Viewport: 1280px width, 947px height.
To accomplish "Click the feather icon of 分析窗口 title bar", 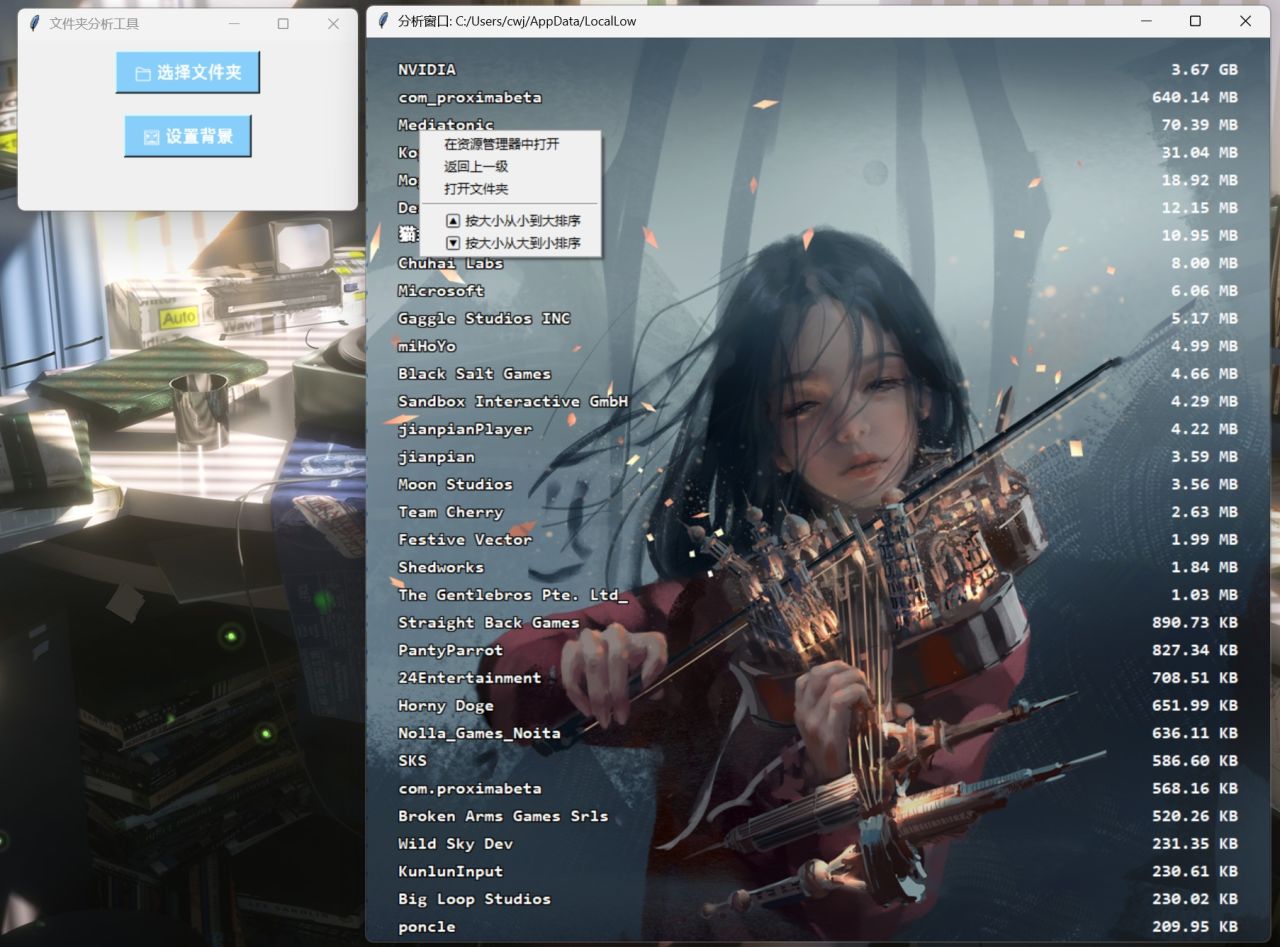I will click(x=383, y=20).
